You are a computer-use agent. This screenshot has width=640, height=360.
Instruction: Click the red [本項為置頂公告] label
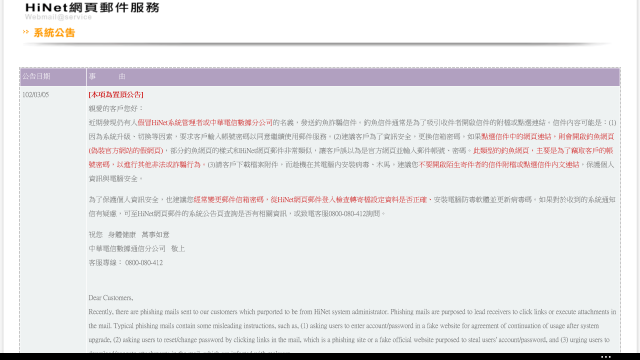pyautogui.click(x=116, y=95)
